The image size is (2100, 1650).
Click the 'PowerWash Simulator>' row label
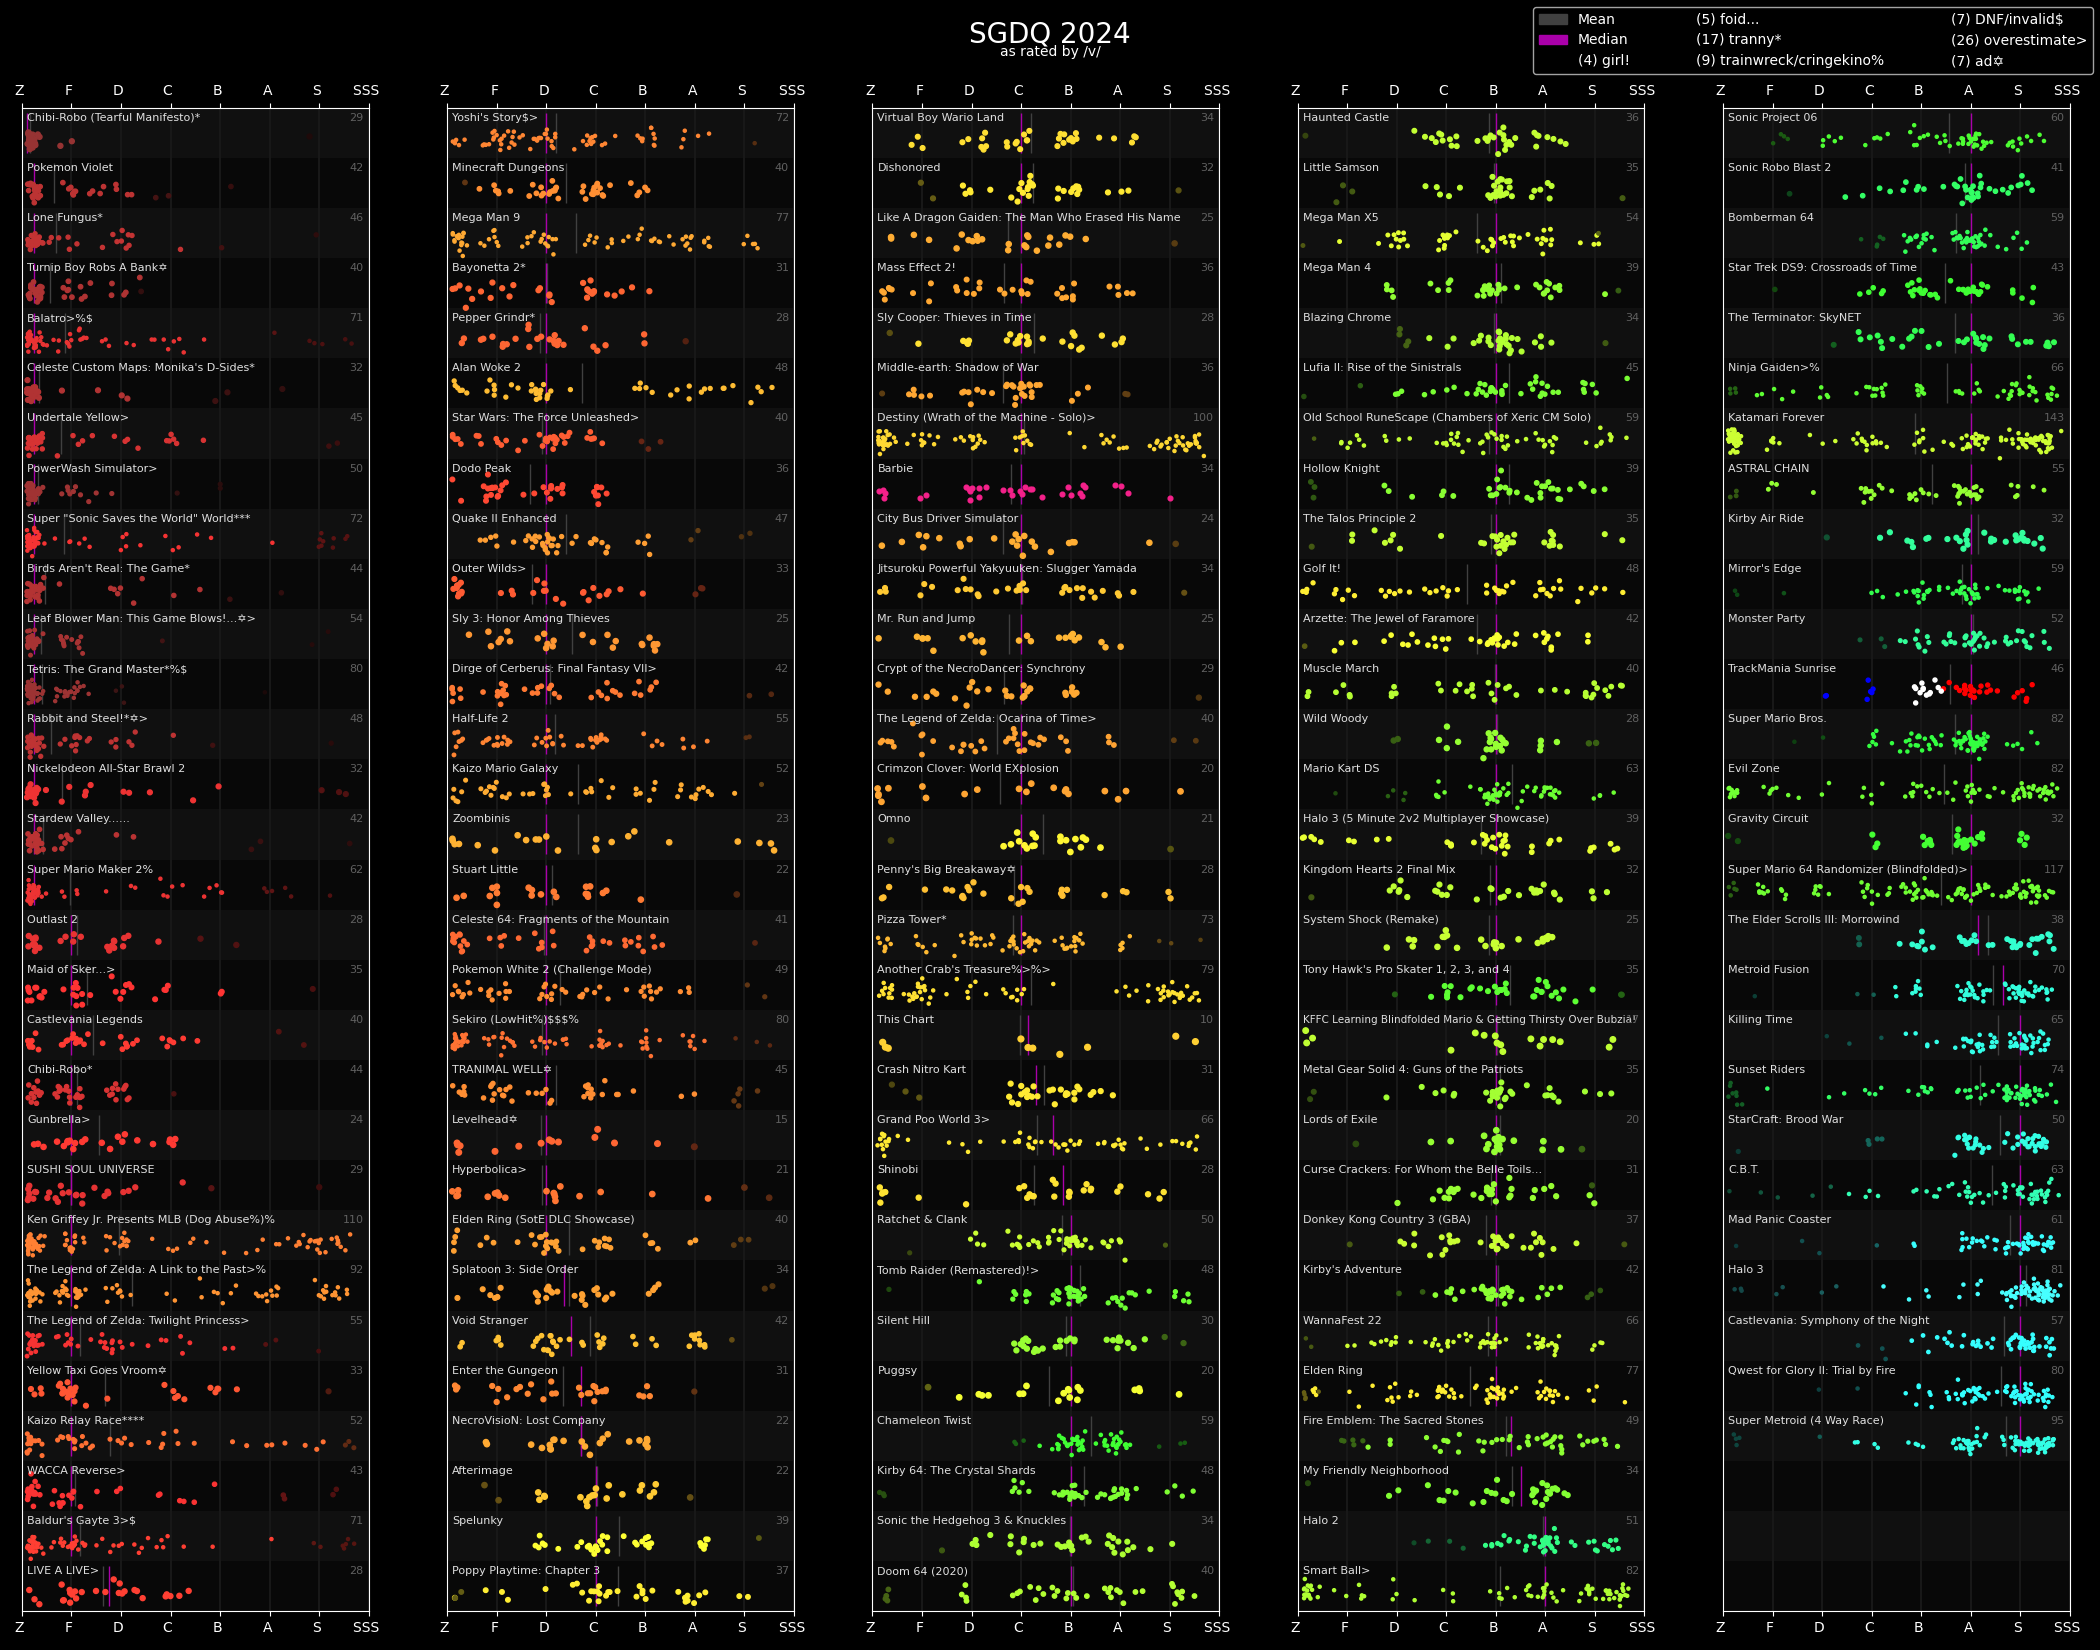pos(92,468)
